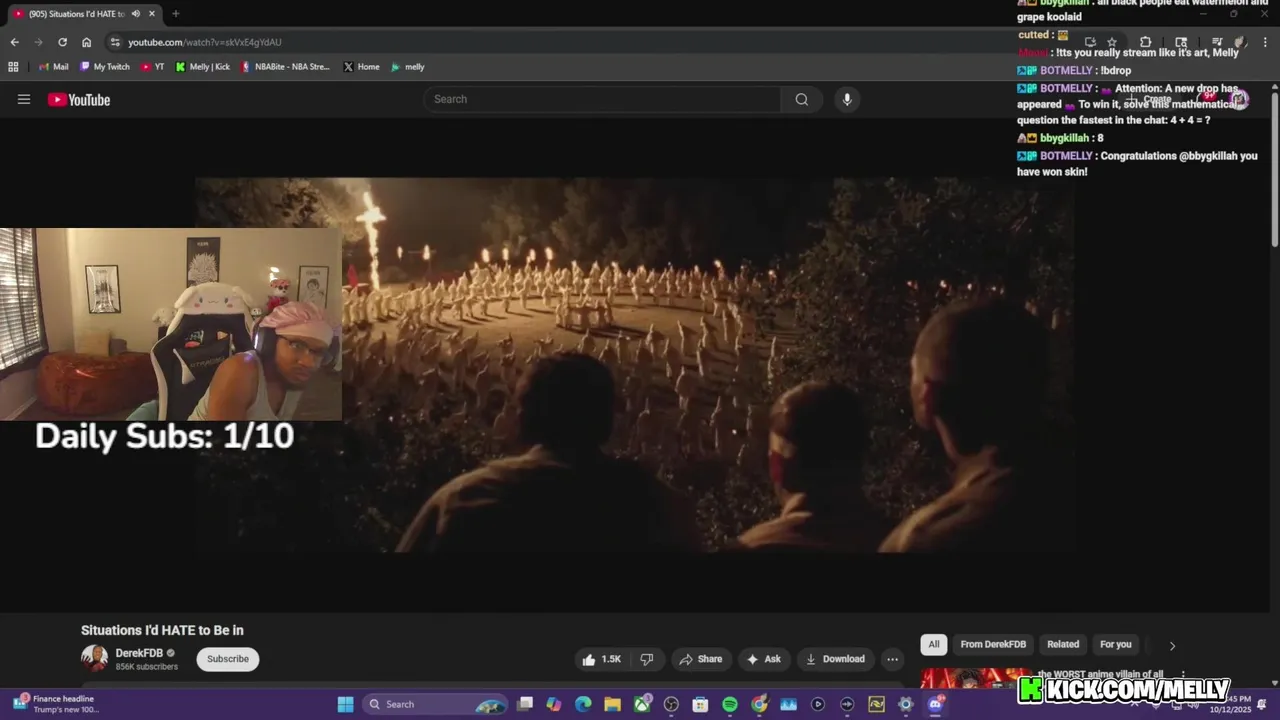The height and width of the screenshot is (720, 1280).
Task: Select the From DerekFDB filter chip
Action: [x=993, y=644]
